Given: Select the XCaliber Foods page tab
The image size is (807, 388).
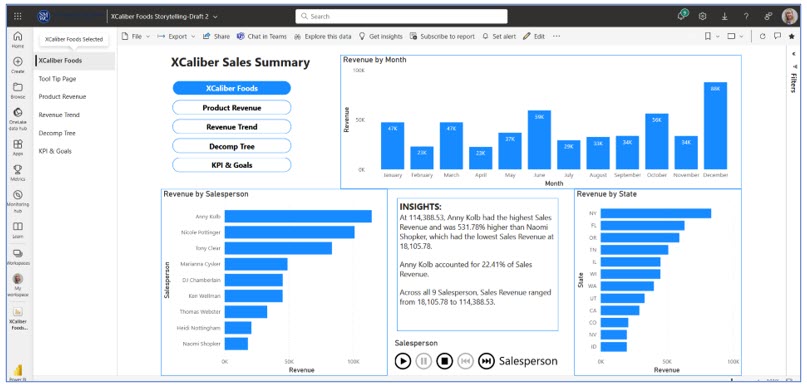Looking at the screenshot, I should (75, 61).
